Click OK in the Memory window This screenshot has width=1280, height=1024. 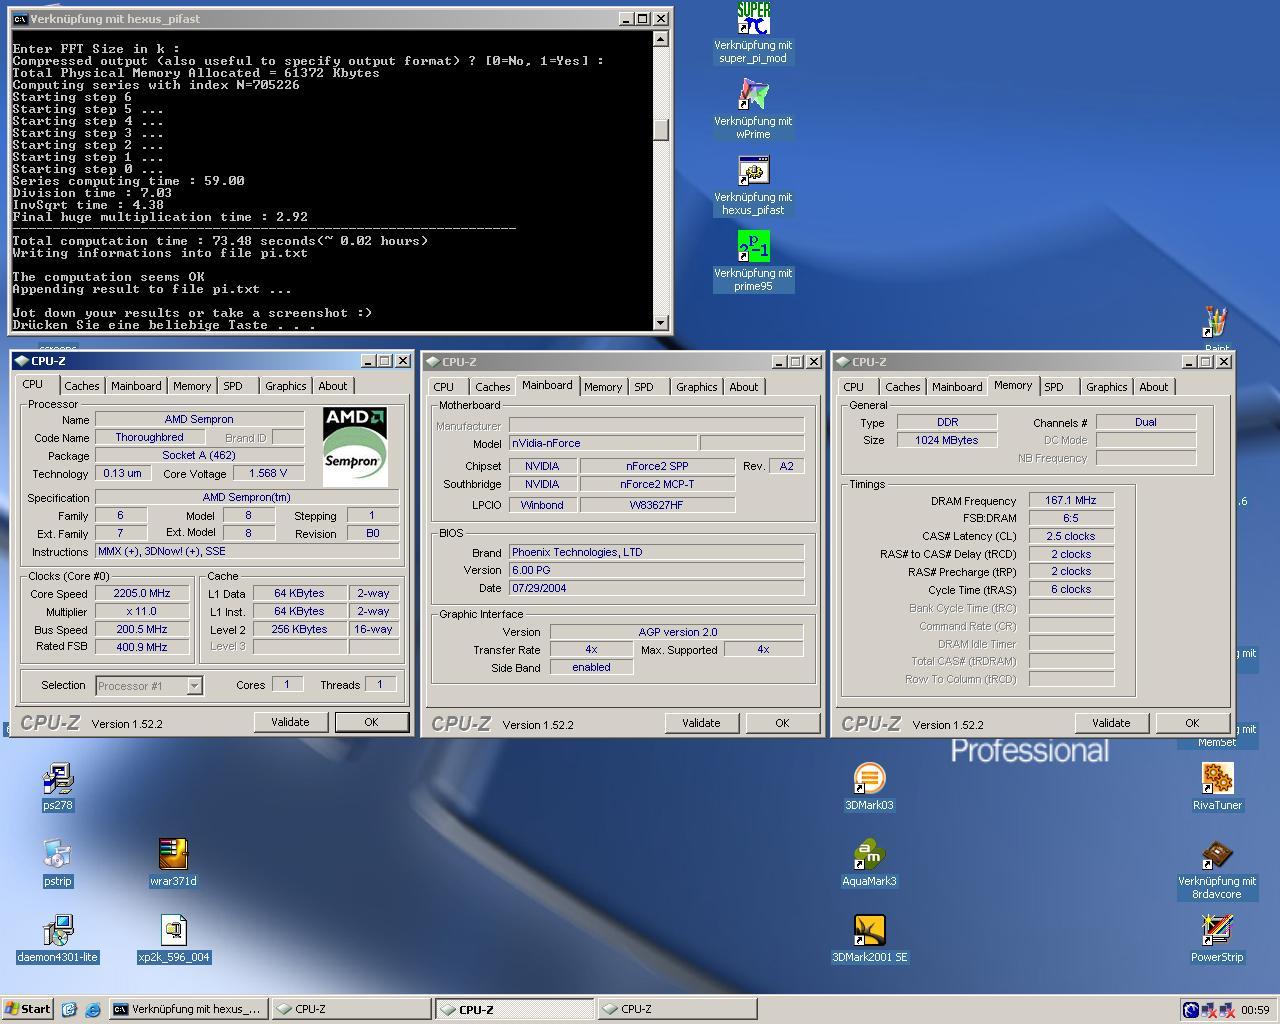(x=1192, y=723)
